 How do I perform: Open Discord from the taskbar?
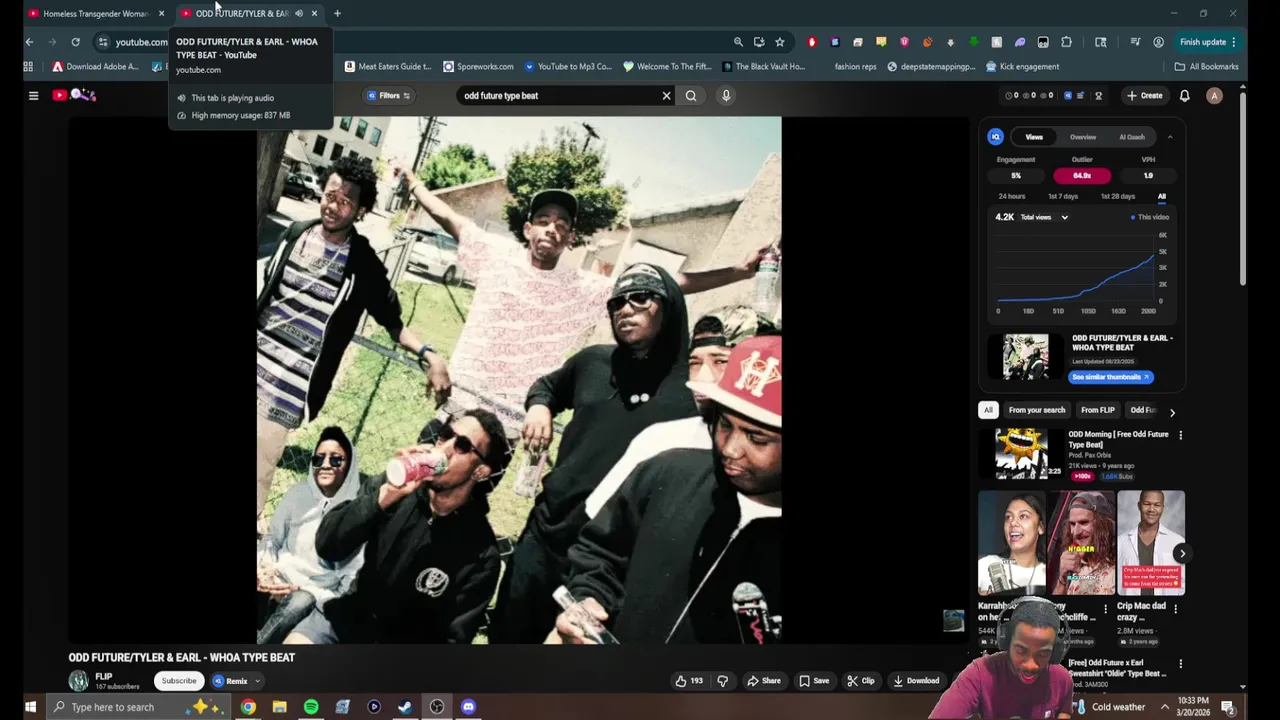(468, 707)
